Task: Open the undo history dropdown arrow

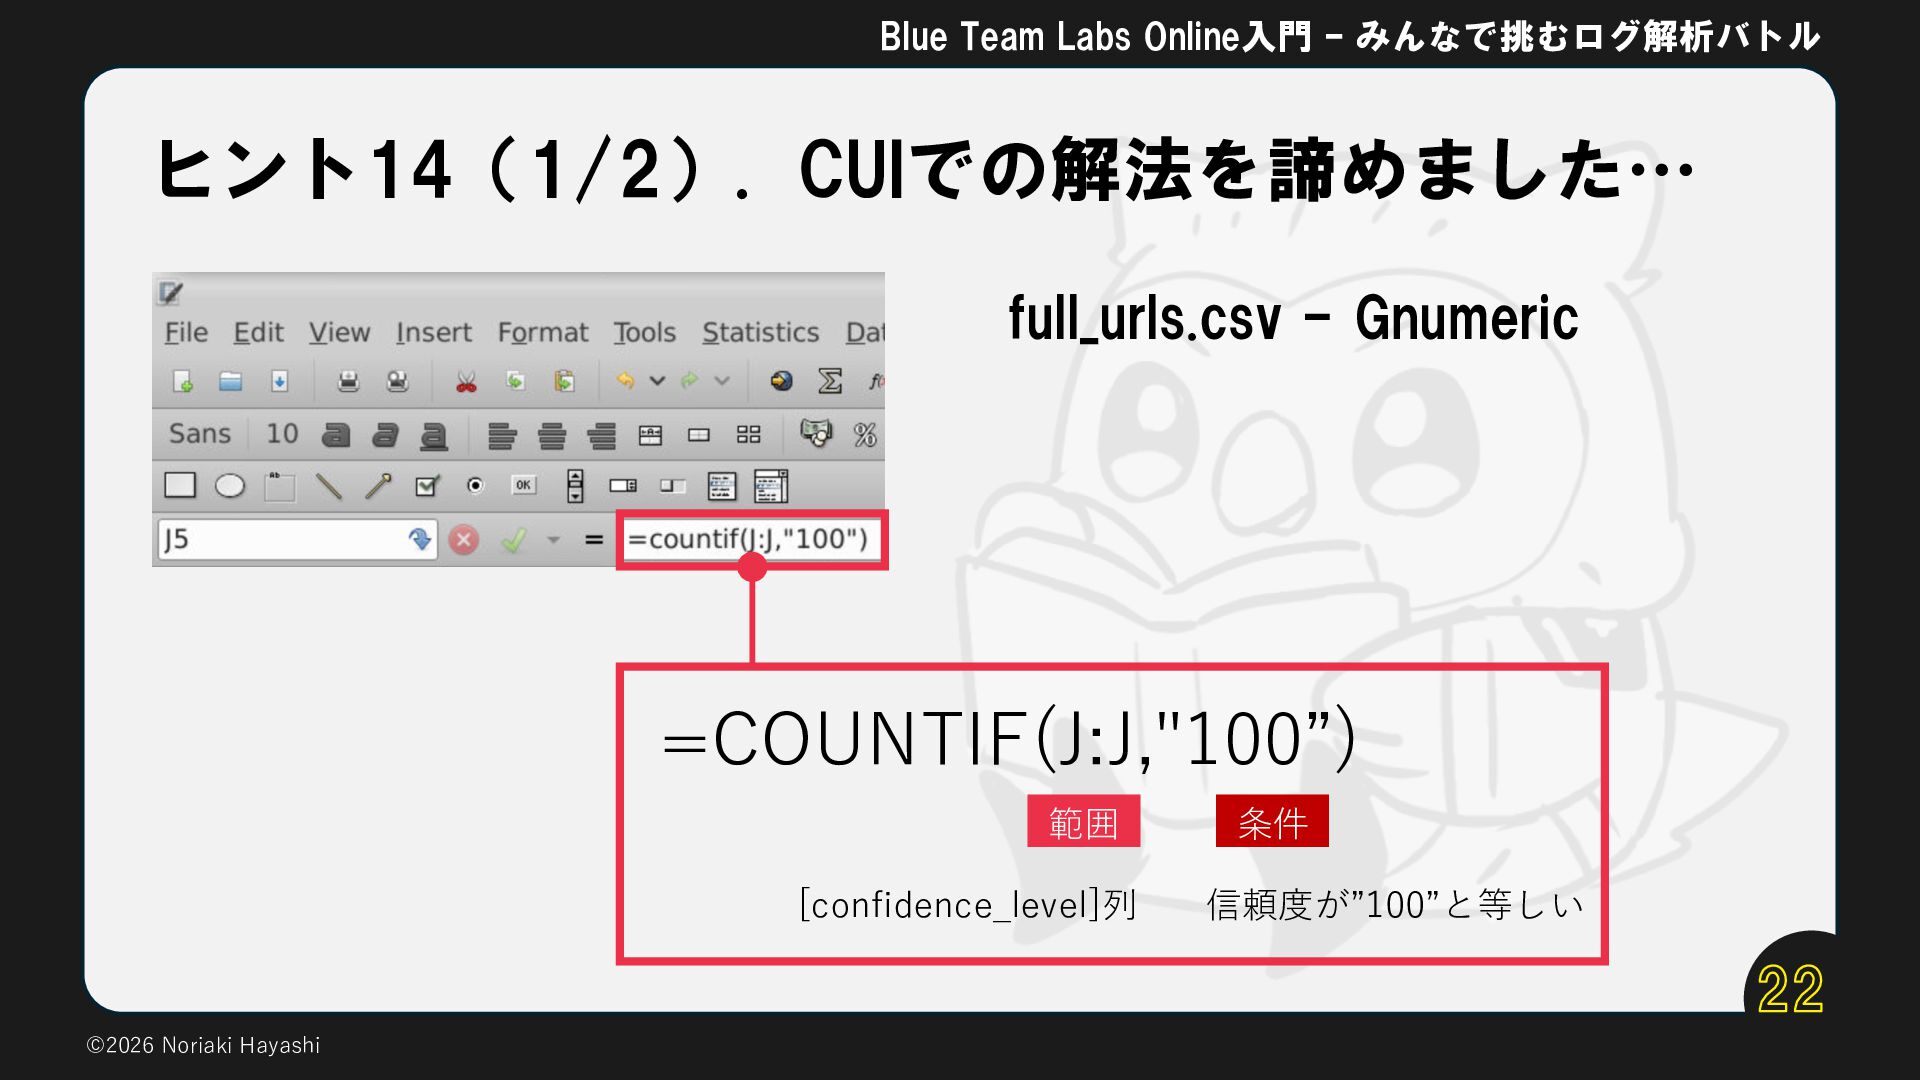Action: tap(657, 381)
